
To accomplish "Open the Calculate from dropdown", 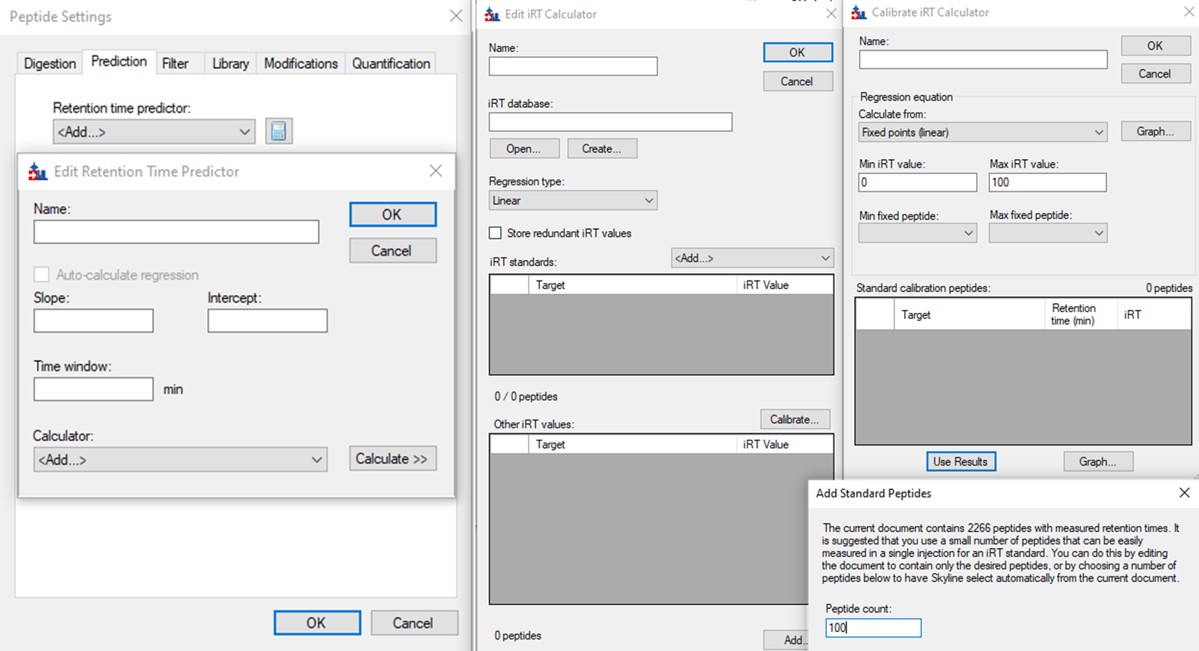I will pos(983,132).
